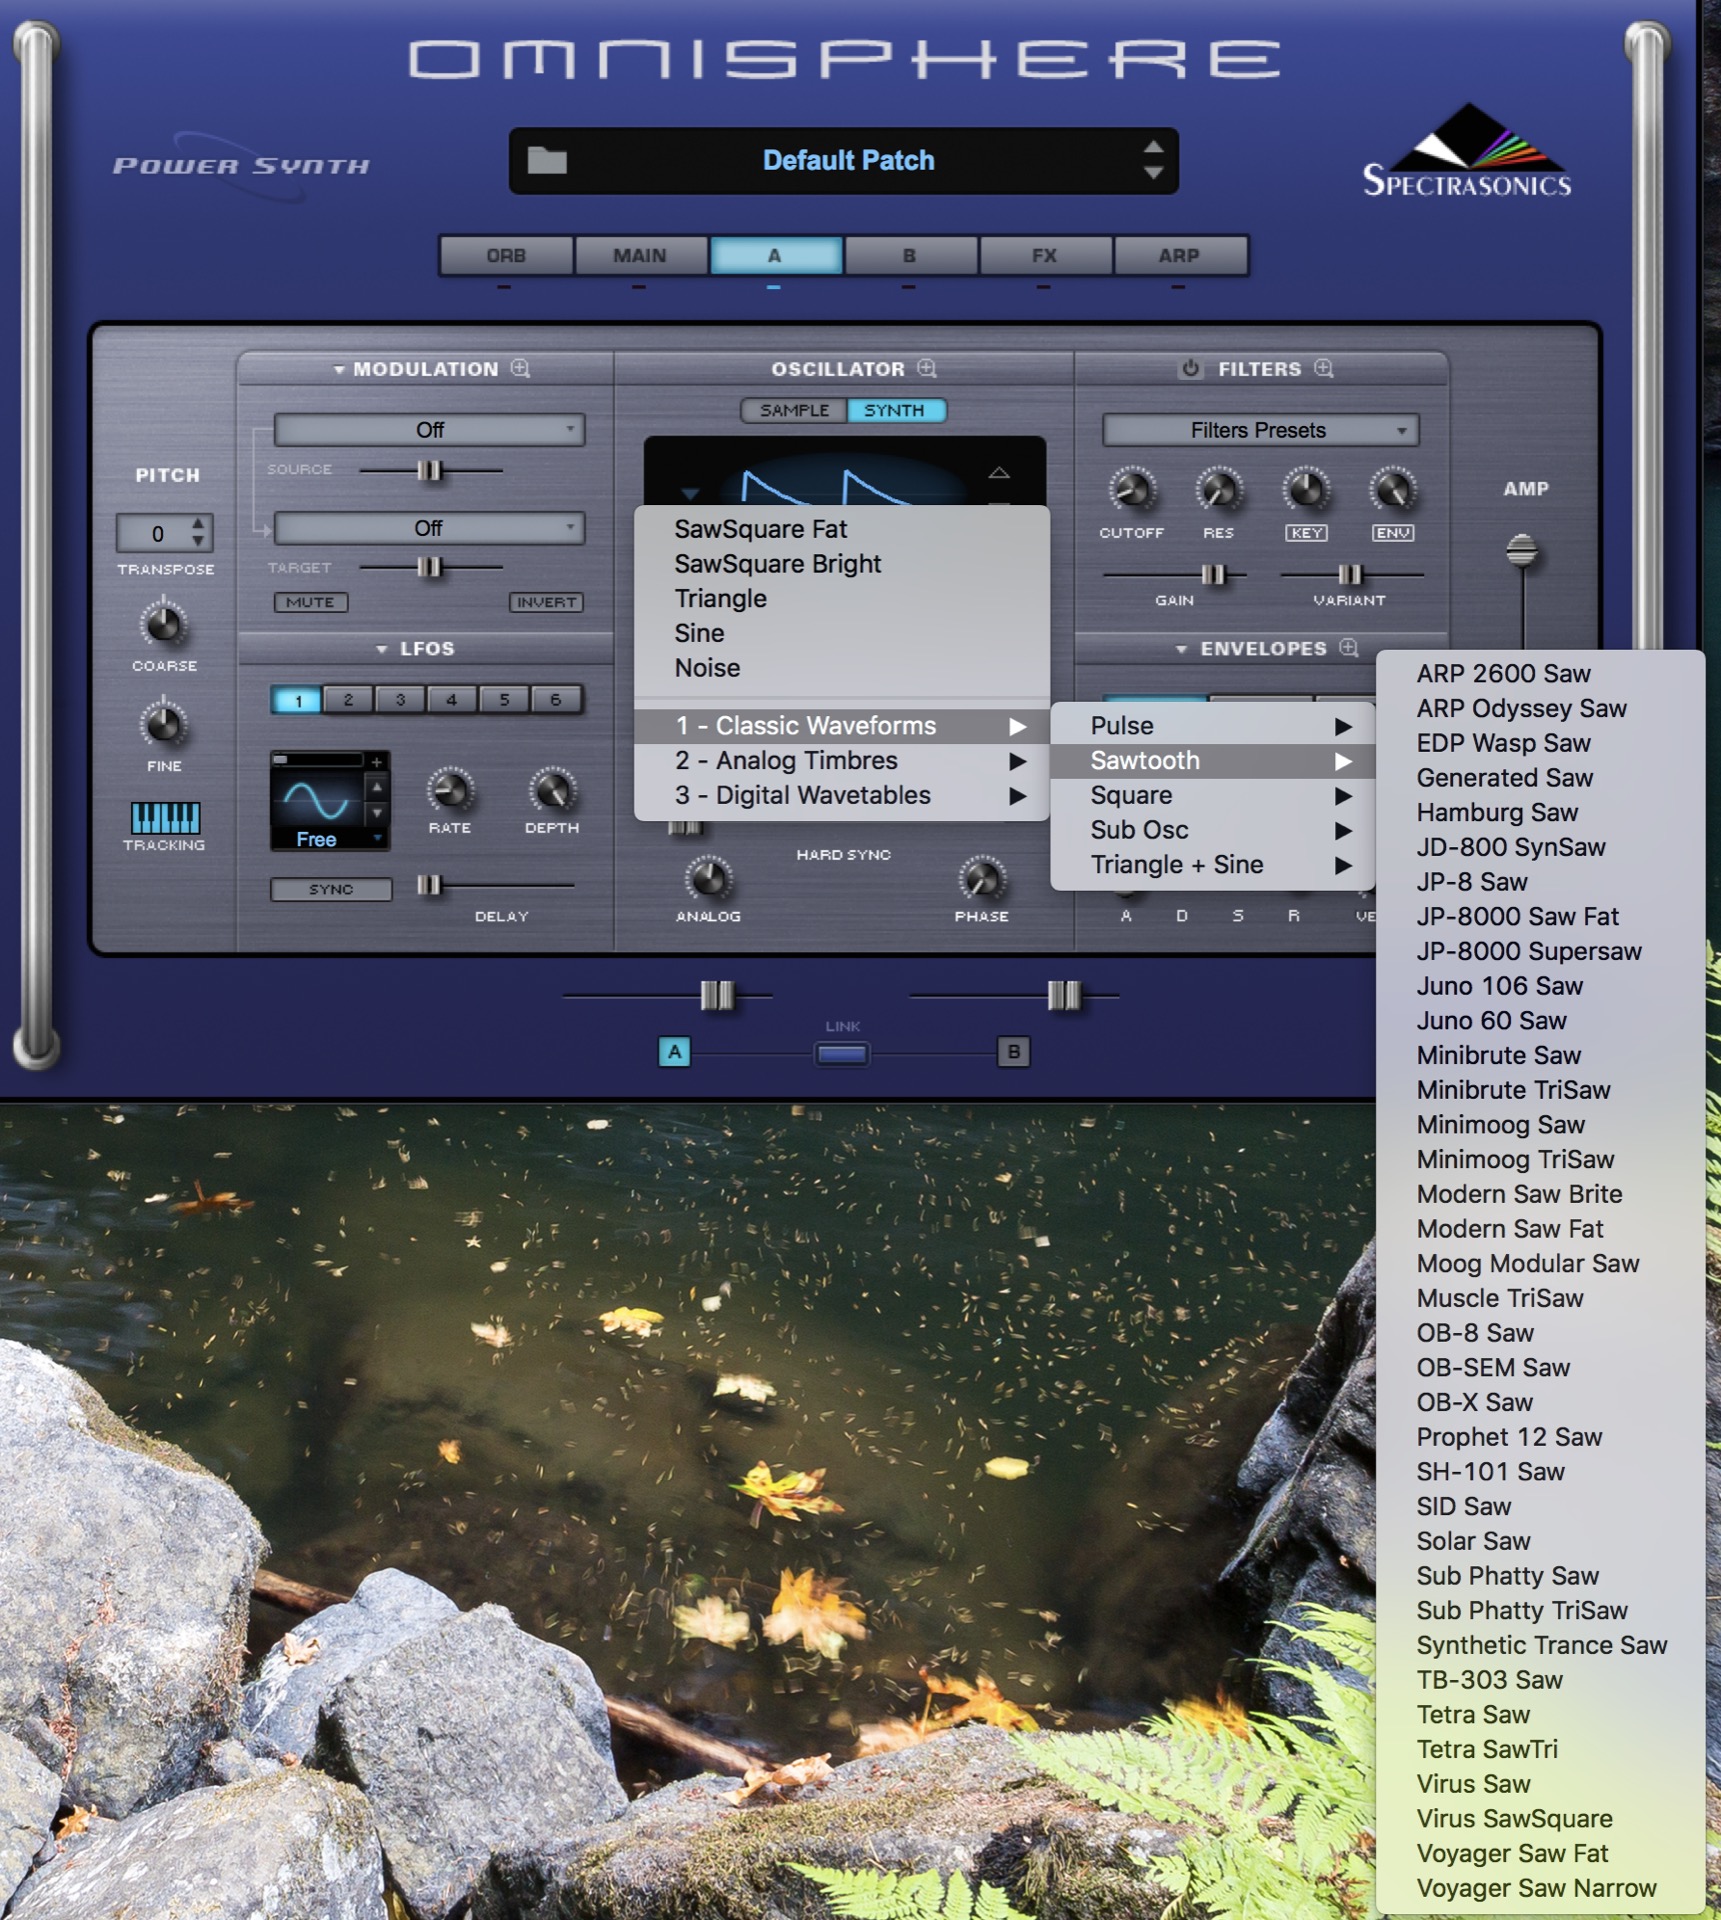The height and width of the screenshot is (1920, 1721).
Task: Click the filter Cutoff knob
Action: click(1132, 490)
